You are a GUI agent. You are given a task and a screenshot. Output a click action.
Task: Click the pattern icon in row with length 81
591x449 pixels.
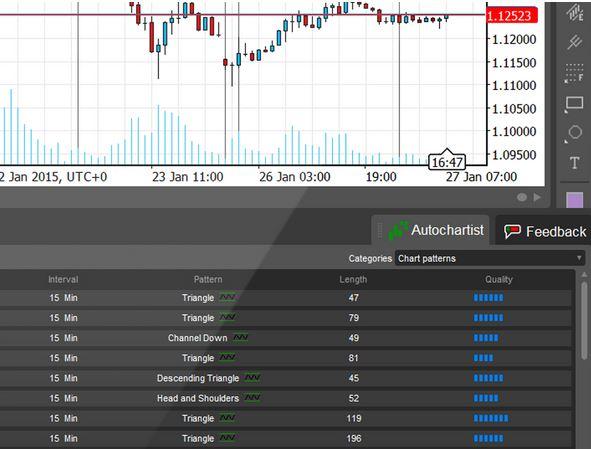pyautogui.click(x=228, y=357)
